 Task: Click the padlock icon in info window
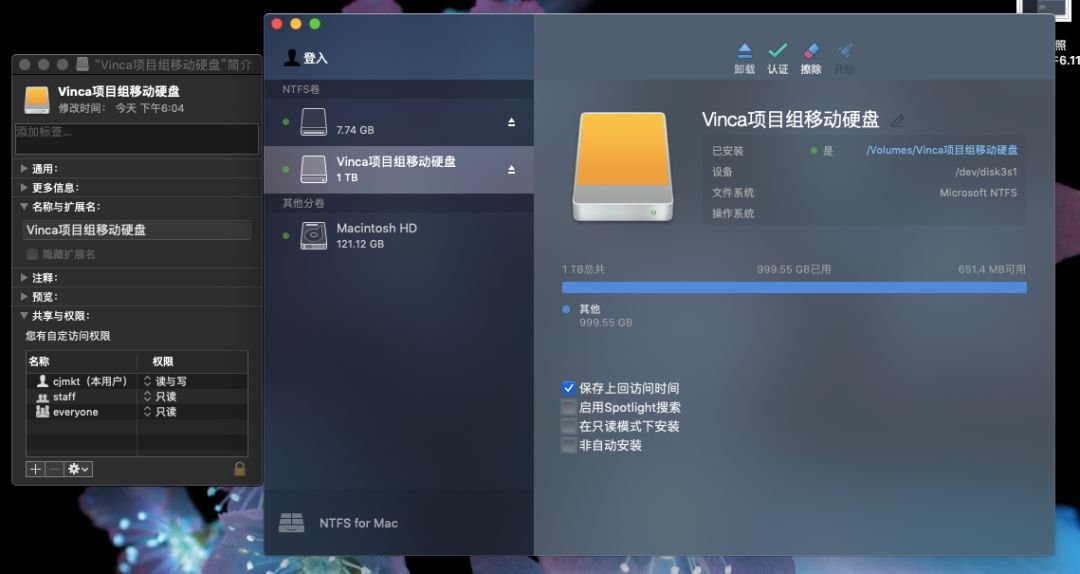pyautogui.click(x=240, y=469)
